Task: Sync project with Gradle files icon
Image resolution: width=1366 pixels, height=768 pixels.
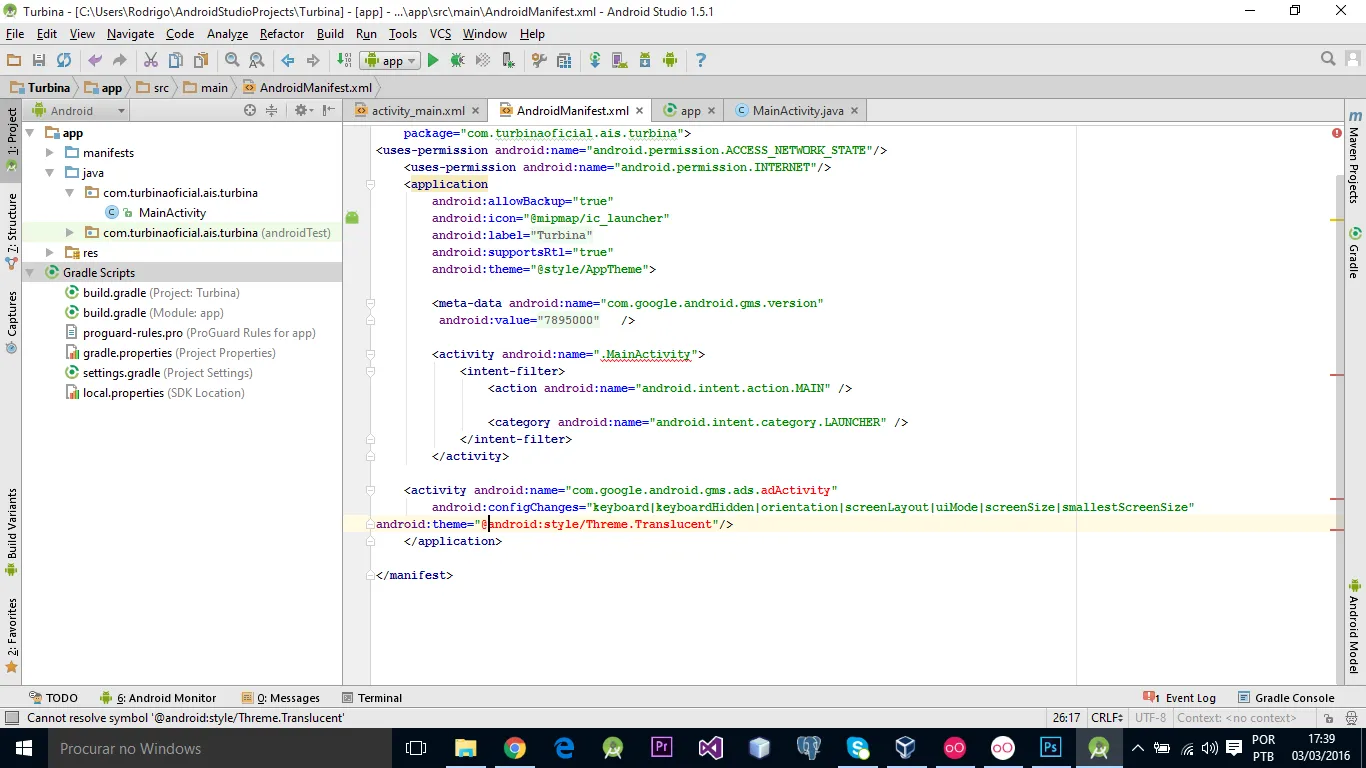Action: pos(595,61)
